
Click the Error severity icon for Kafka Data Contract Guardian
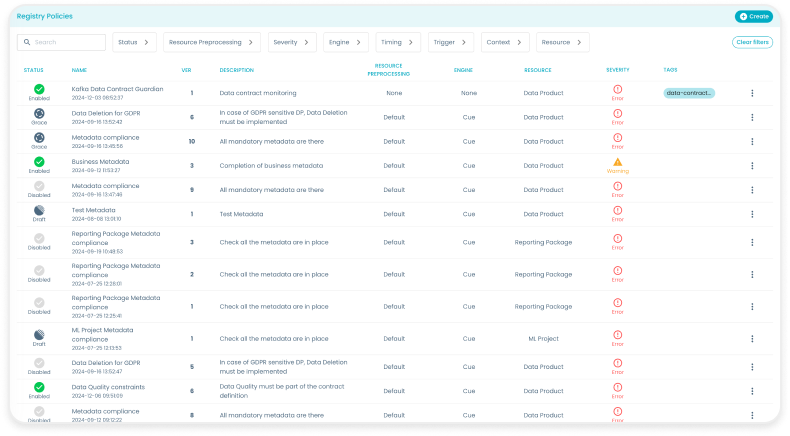pyautogui.click(x=617, y=89)
